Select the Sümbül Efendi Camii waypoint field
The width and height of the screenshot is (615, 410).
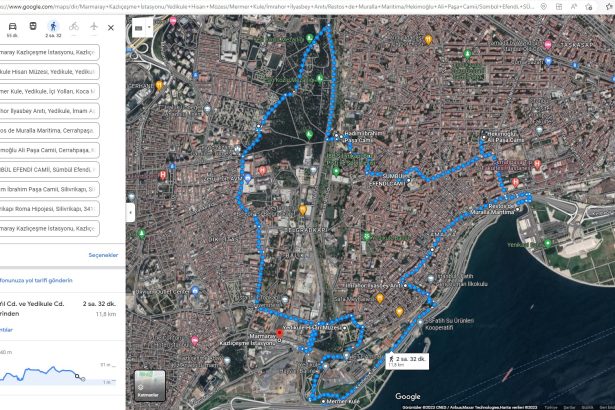48,169
